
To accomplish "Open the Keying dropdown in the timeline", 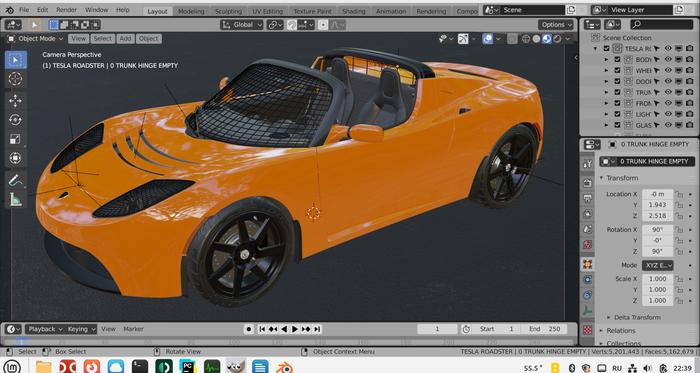I will pos(81,329).
